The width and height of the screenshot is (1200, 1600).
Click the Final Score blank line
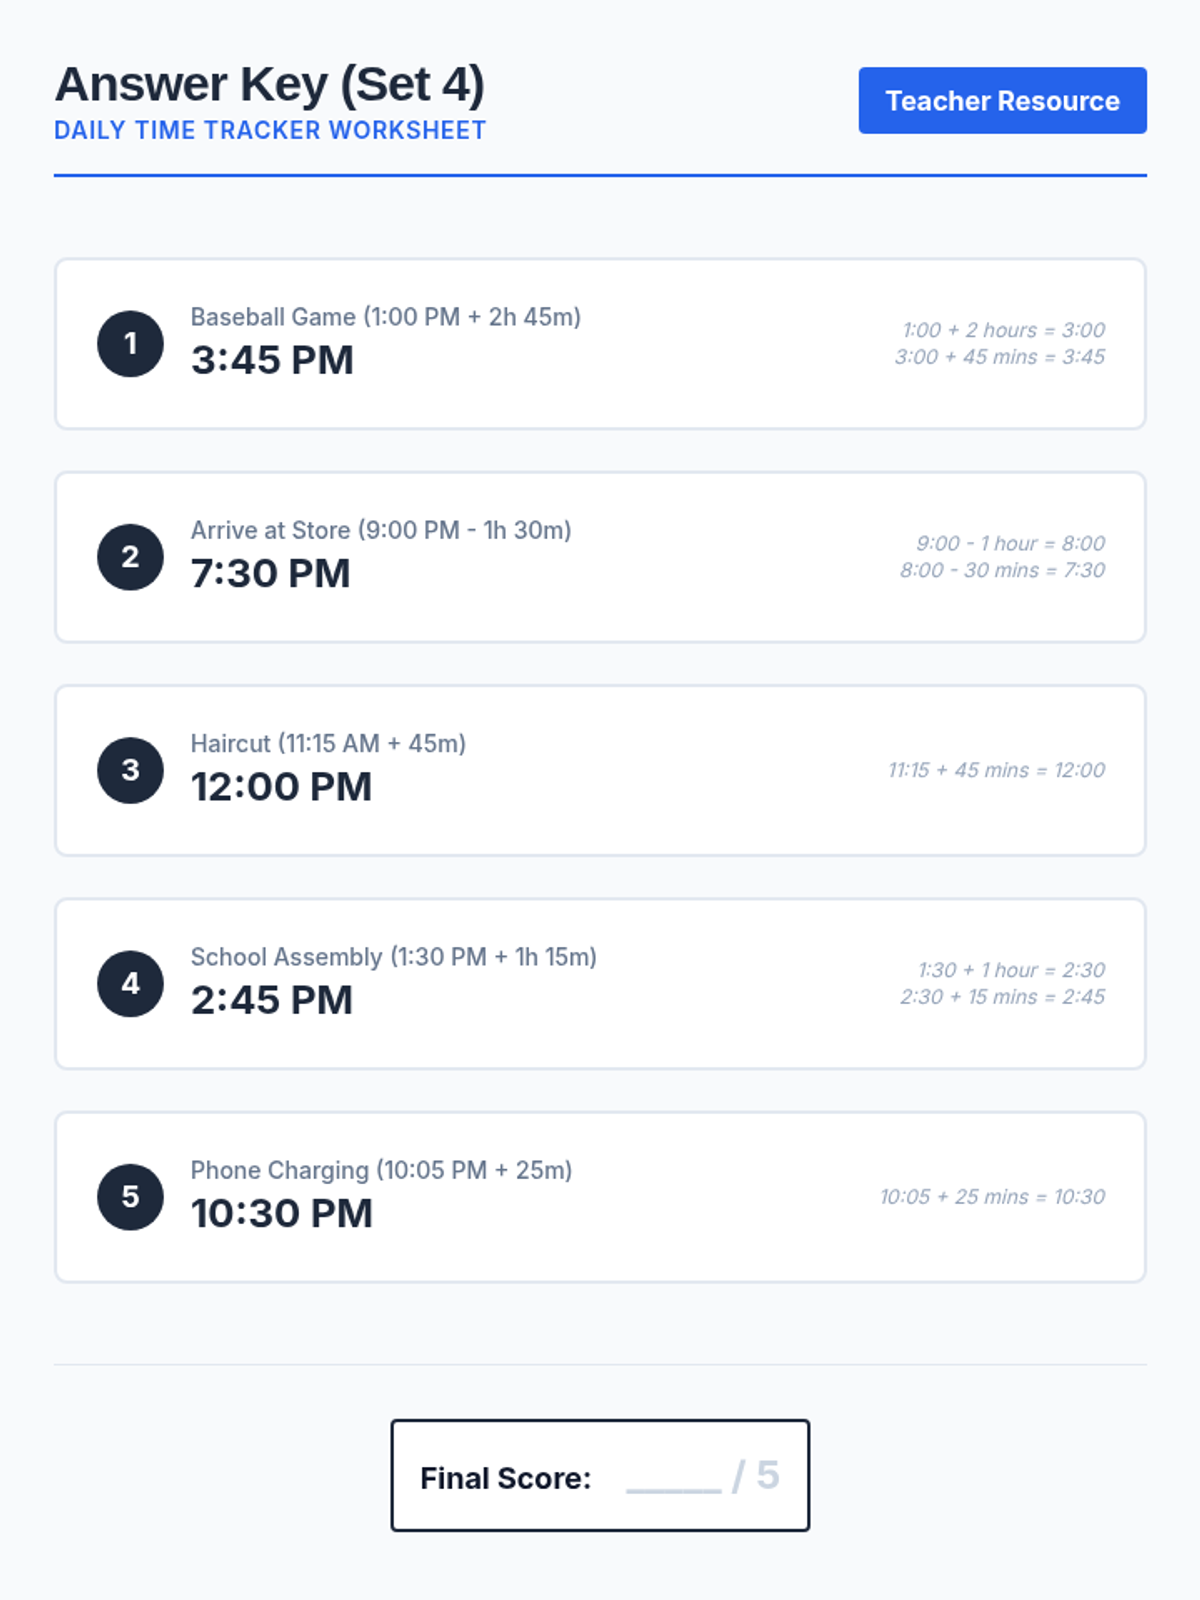[673, 1478]
